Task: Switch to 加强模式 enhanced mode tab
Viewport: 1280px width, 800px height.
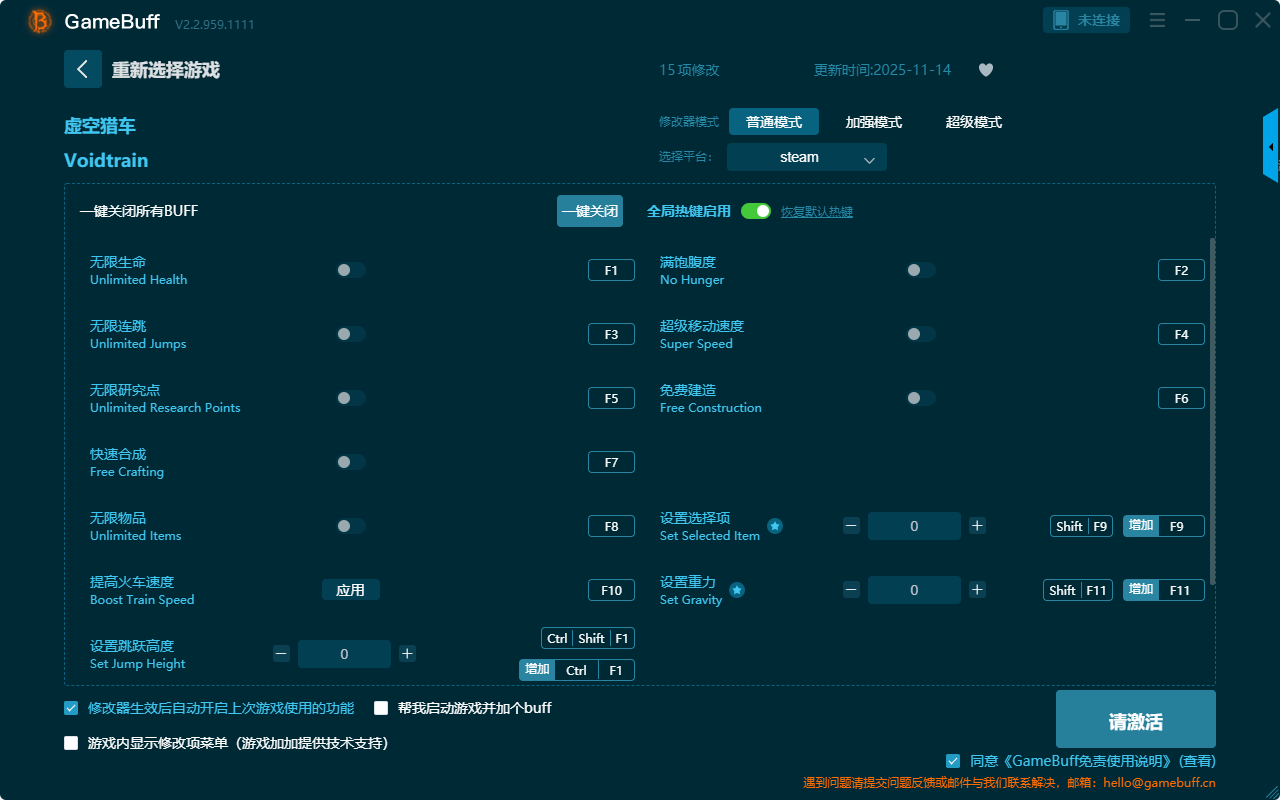Action: coord(873,122)
